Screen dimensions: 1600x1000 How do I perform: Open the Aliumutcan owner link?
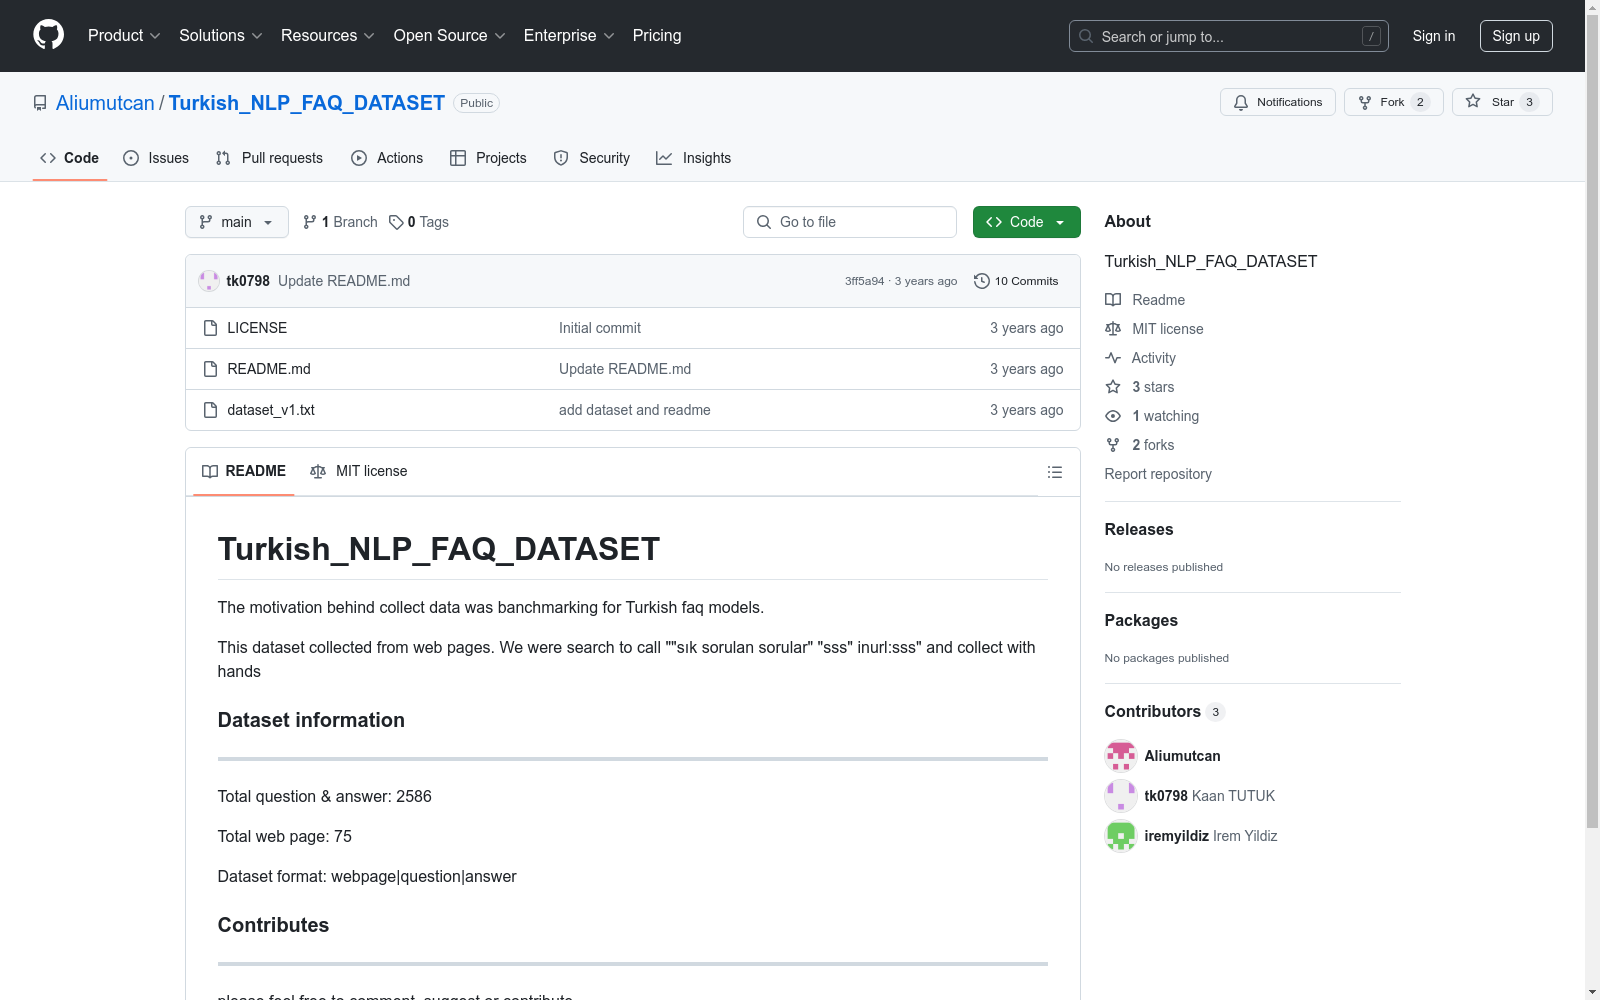pos(105,103)
